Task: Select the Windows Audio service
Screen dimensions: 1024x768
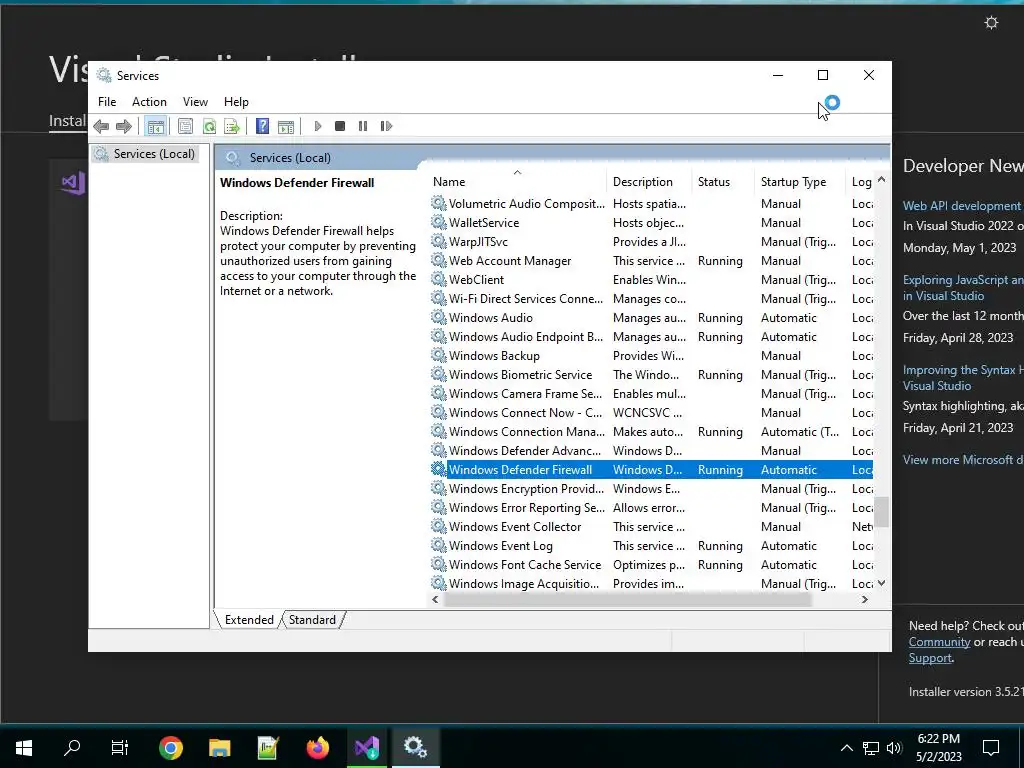Action: pyautogui.click(x=651, y=317)
